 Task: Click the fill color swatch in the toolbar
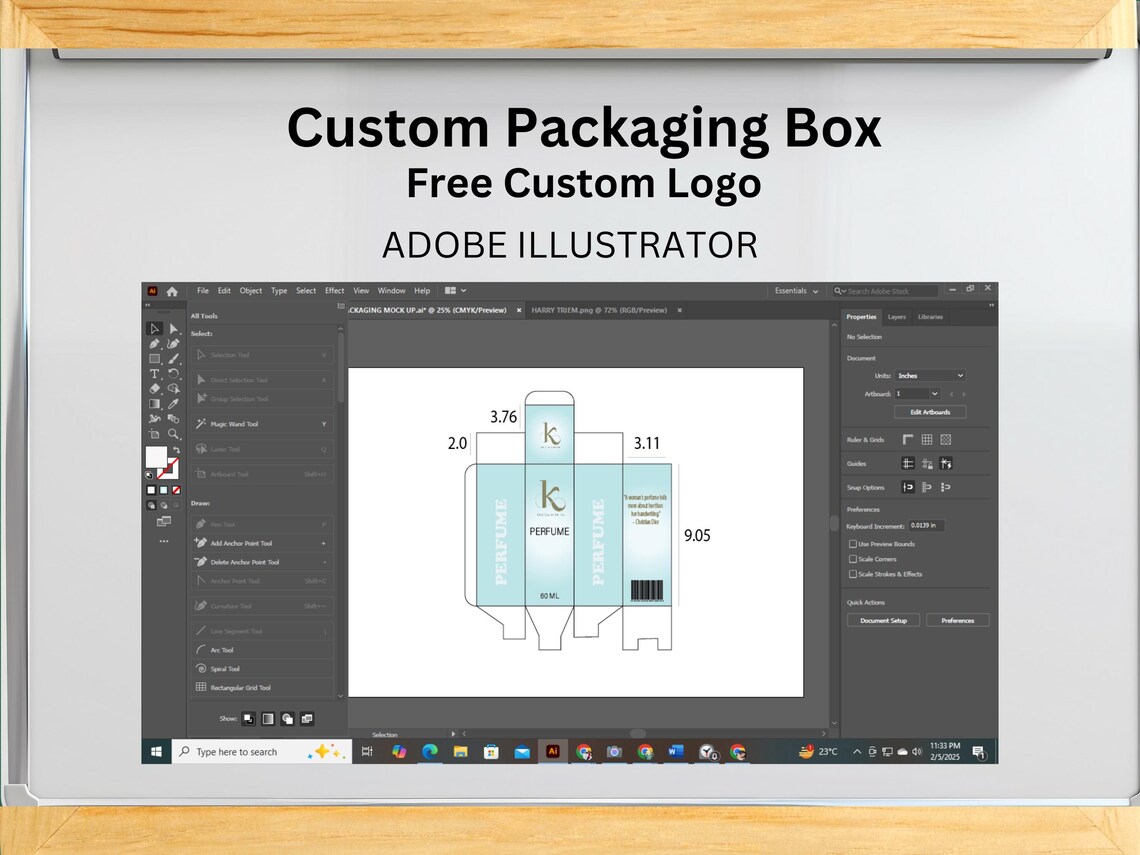click(155, 458)
